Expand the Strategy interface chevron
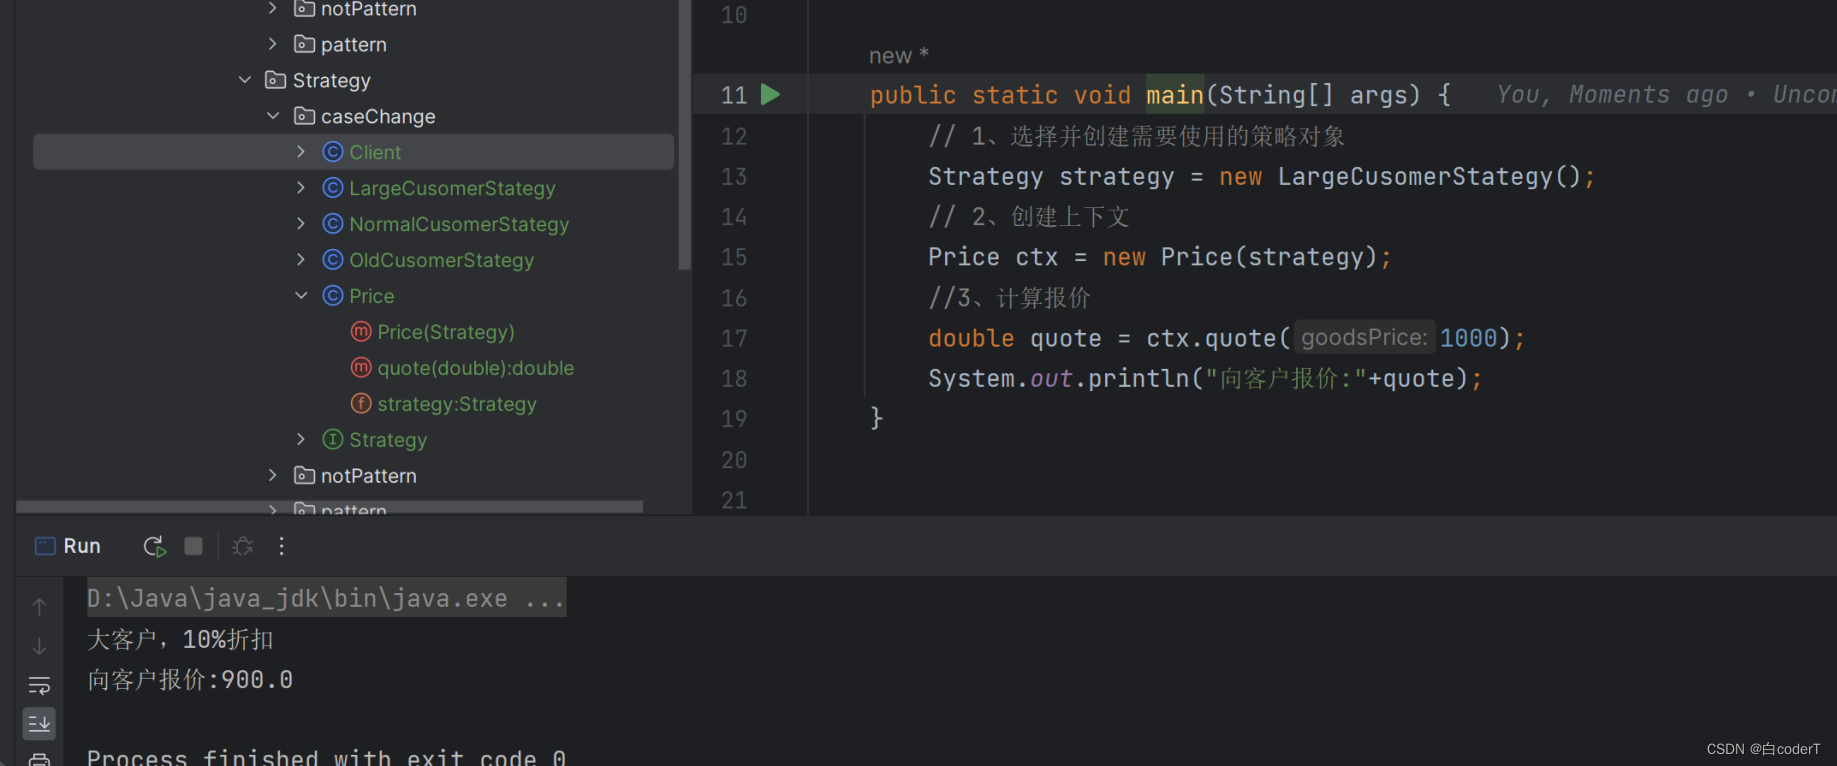 coord(301,440)
